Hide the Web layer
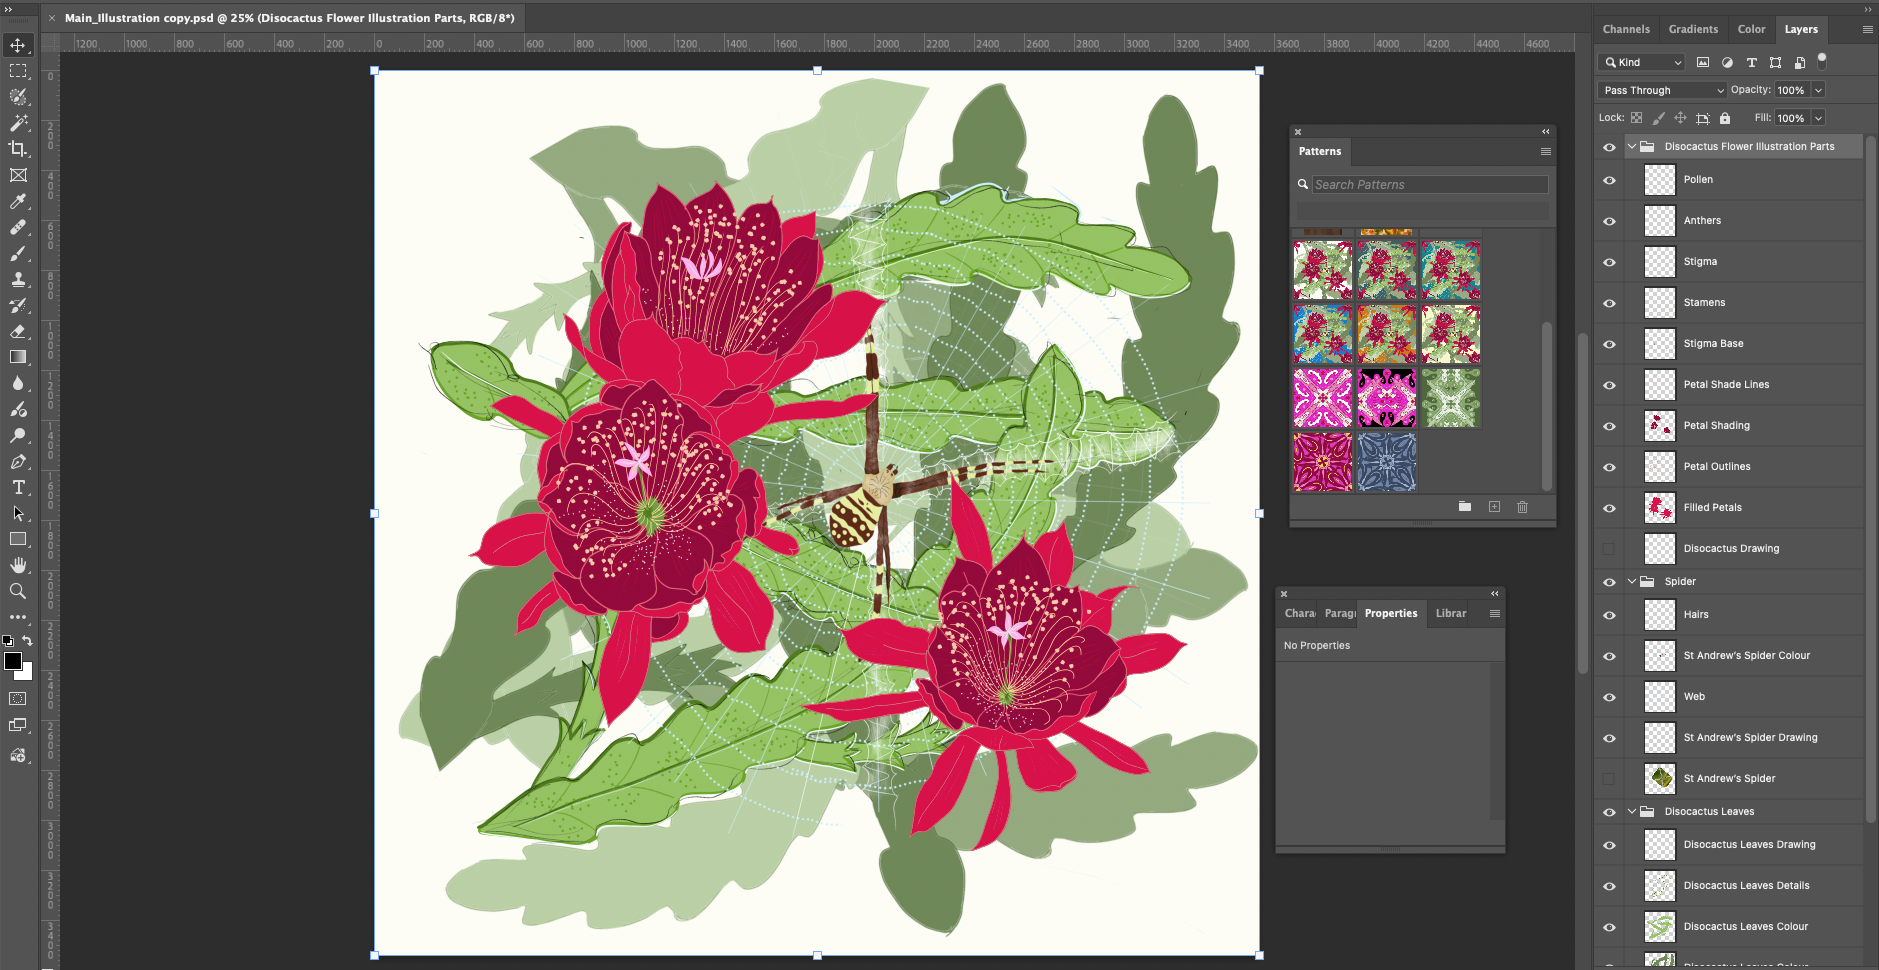This screenshot has width=1879, height=970. (x=1609, y=697)
